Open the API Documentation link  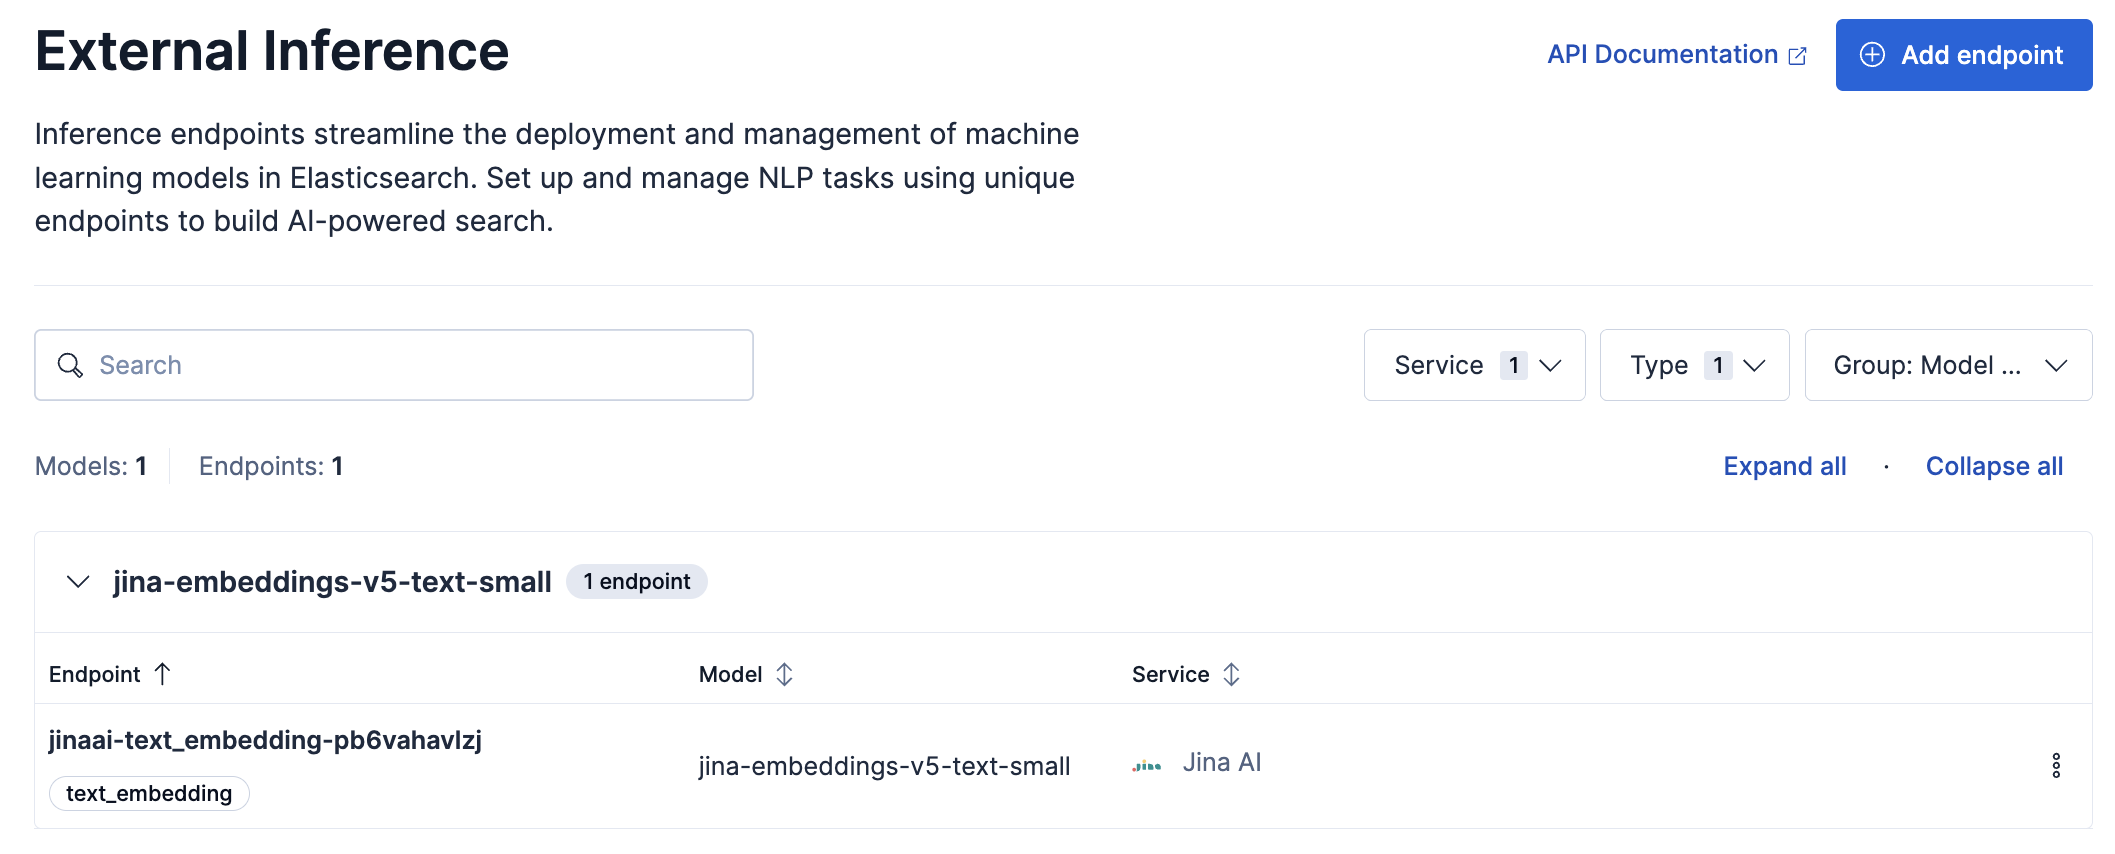pos(1676,55)
